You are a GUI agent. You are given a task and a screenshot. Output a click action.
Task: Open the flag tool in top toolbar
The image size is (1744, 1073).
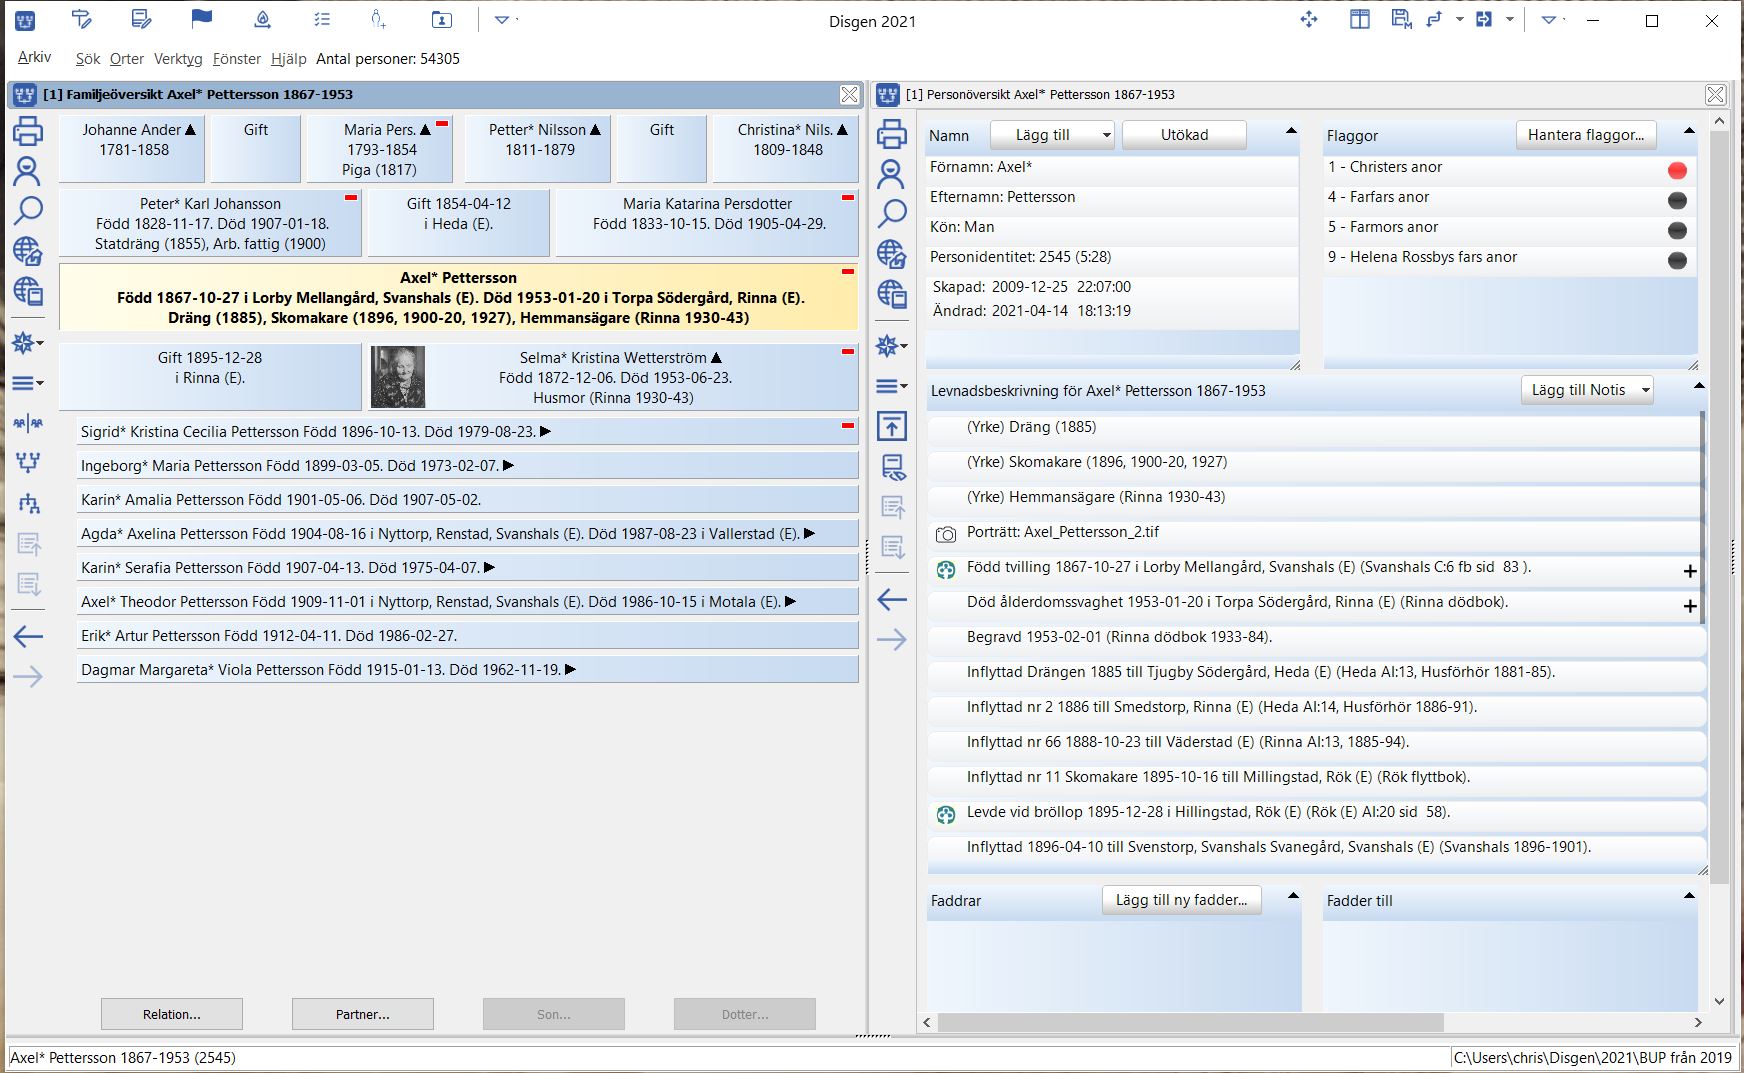[x=201, y=19]
